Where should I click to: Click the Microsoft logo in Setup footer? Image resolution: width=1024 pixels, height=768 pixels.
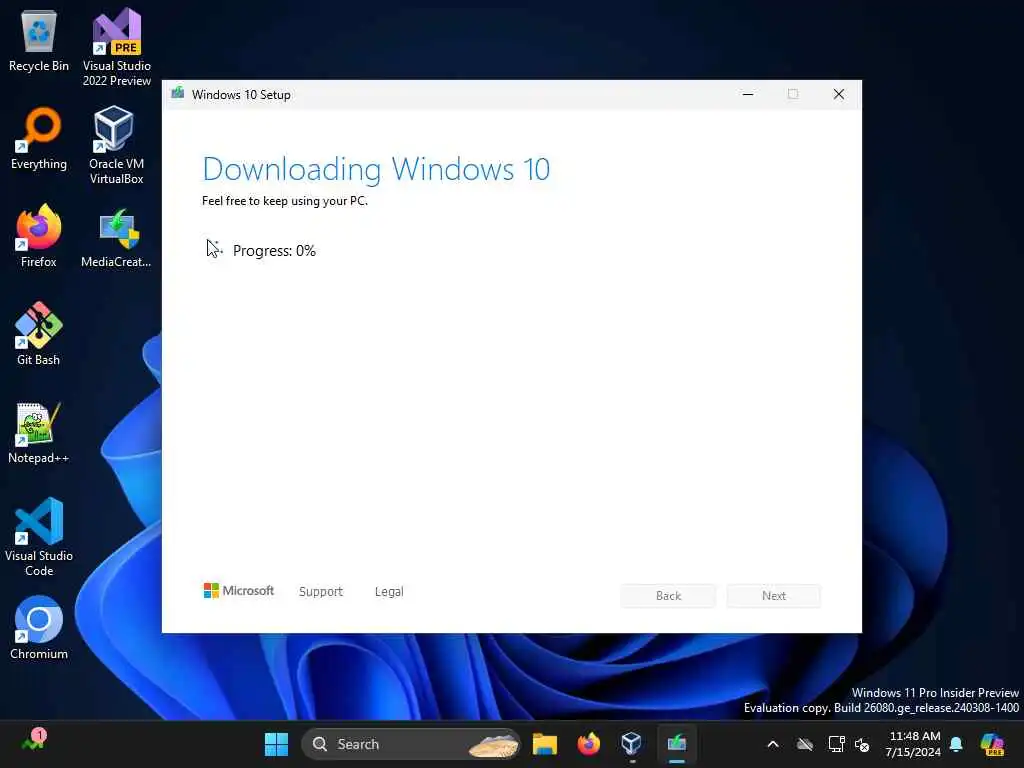[x=239, y=591]
